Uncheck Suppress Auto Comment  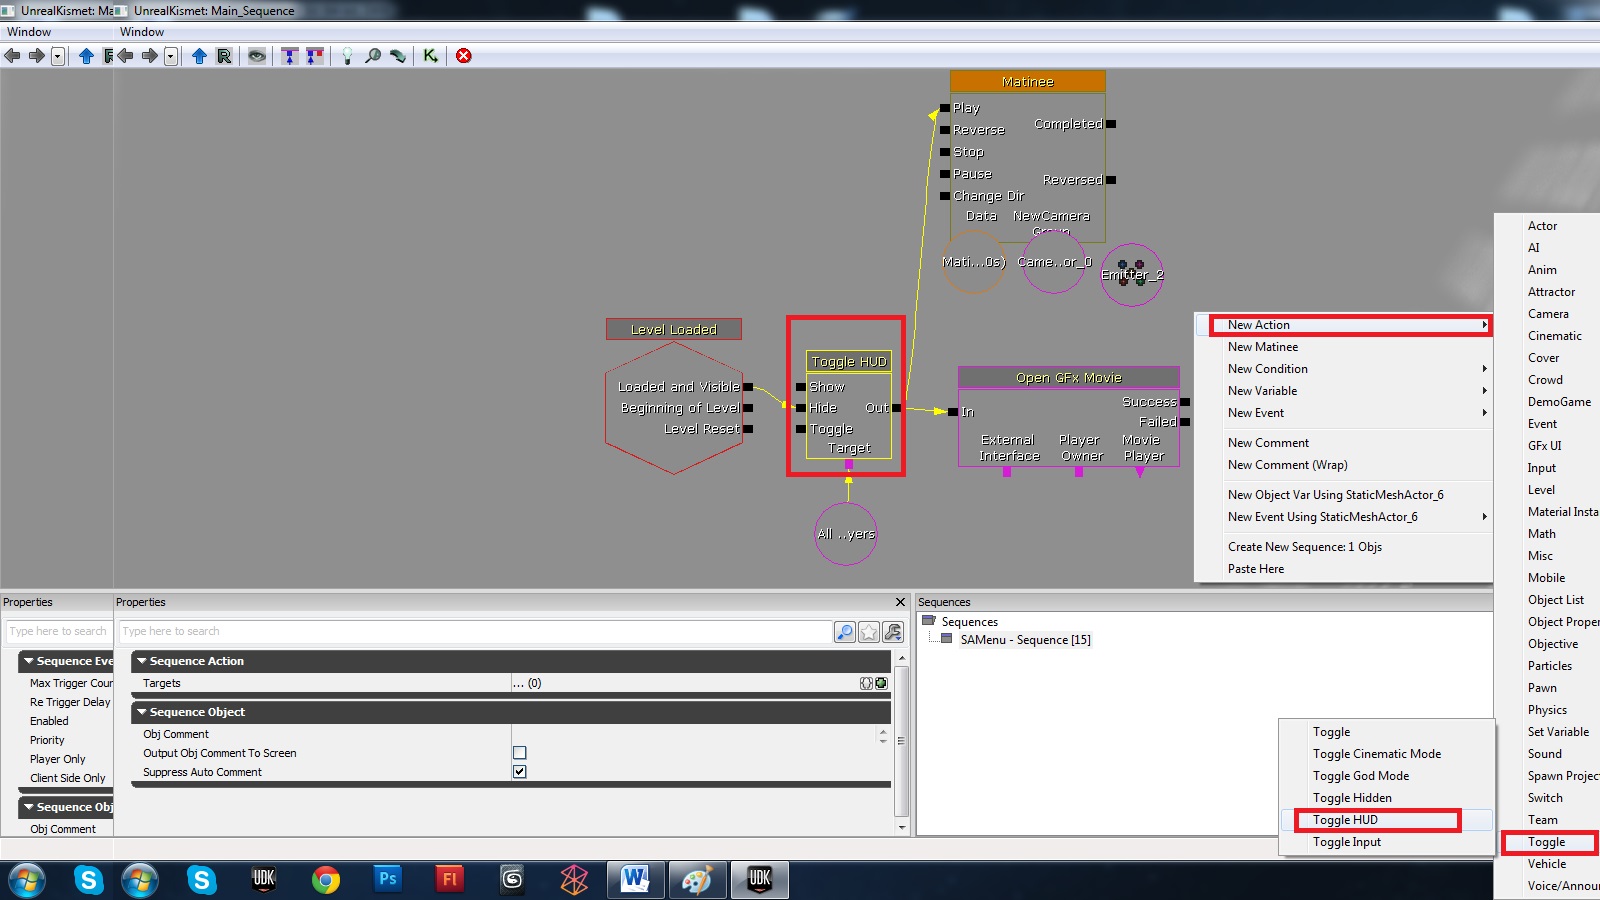pos(520,772)
